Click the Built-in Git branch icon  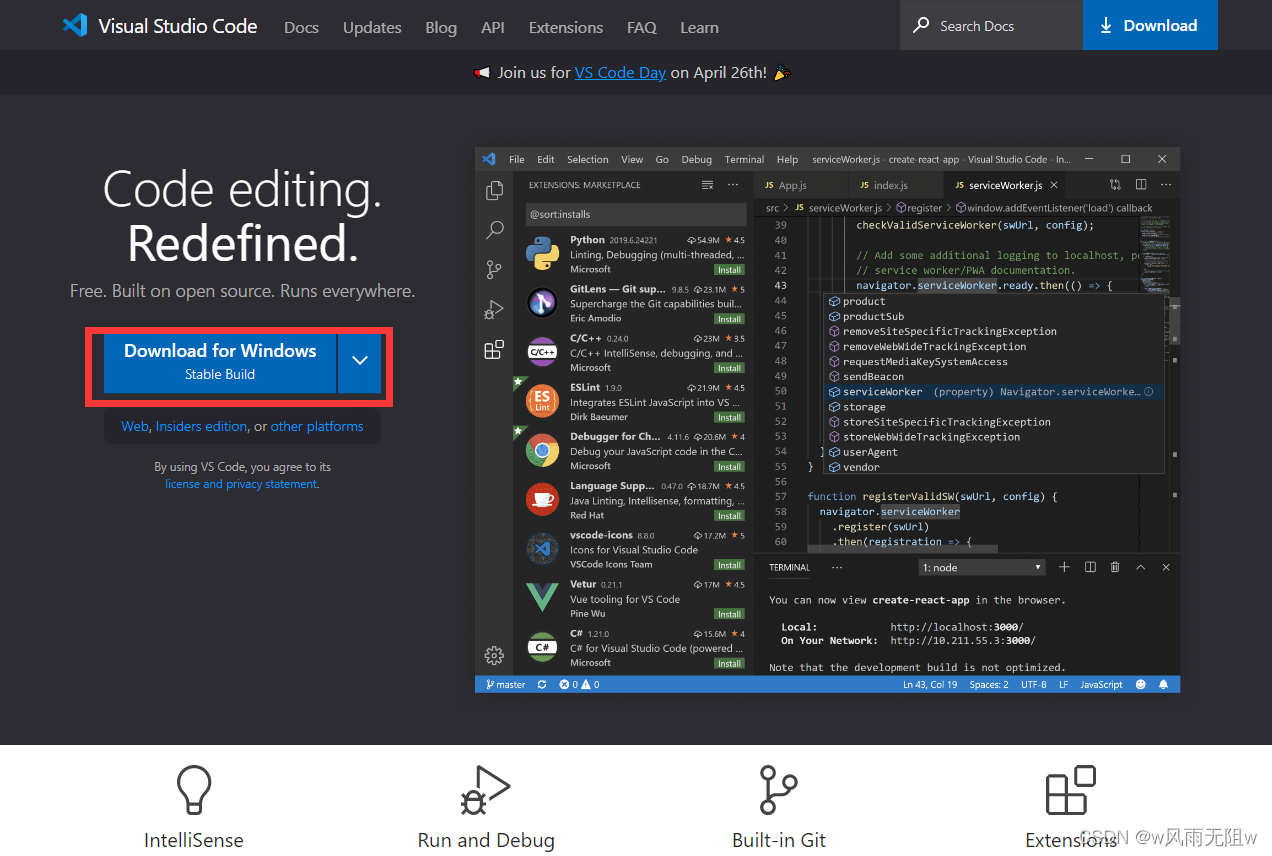coord(778,790)
